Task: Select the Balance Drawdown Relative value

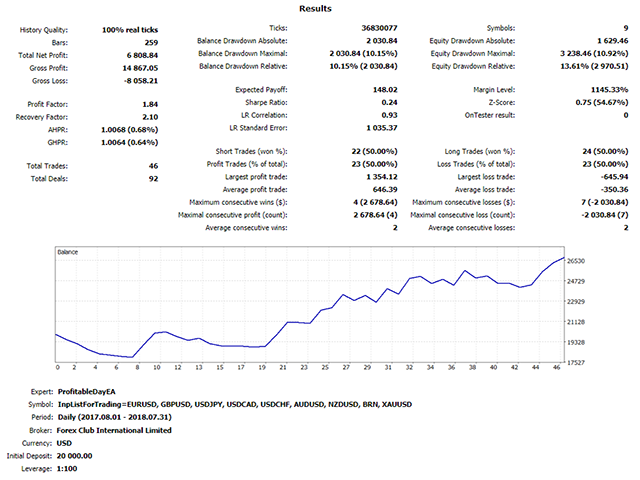Action: pyautogui.click(x=363, y=66)
